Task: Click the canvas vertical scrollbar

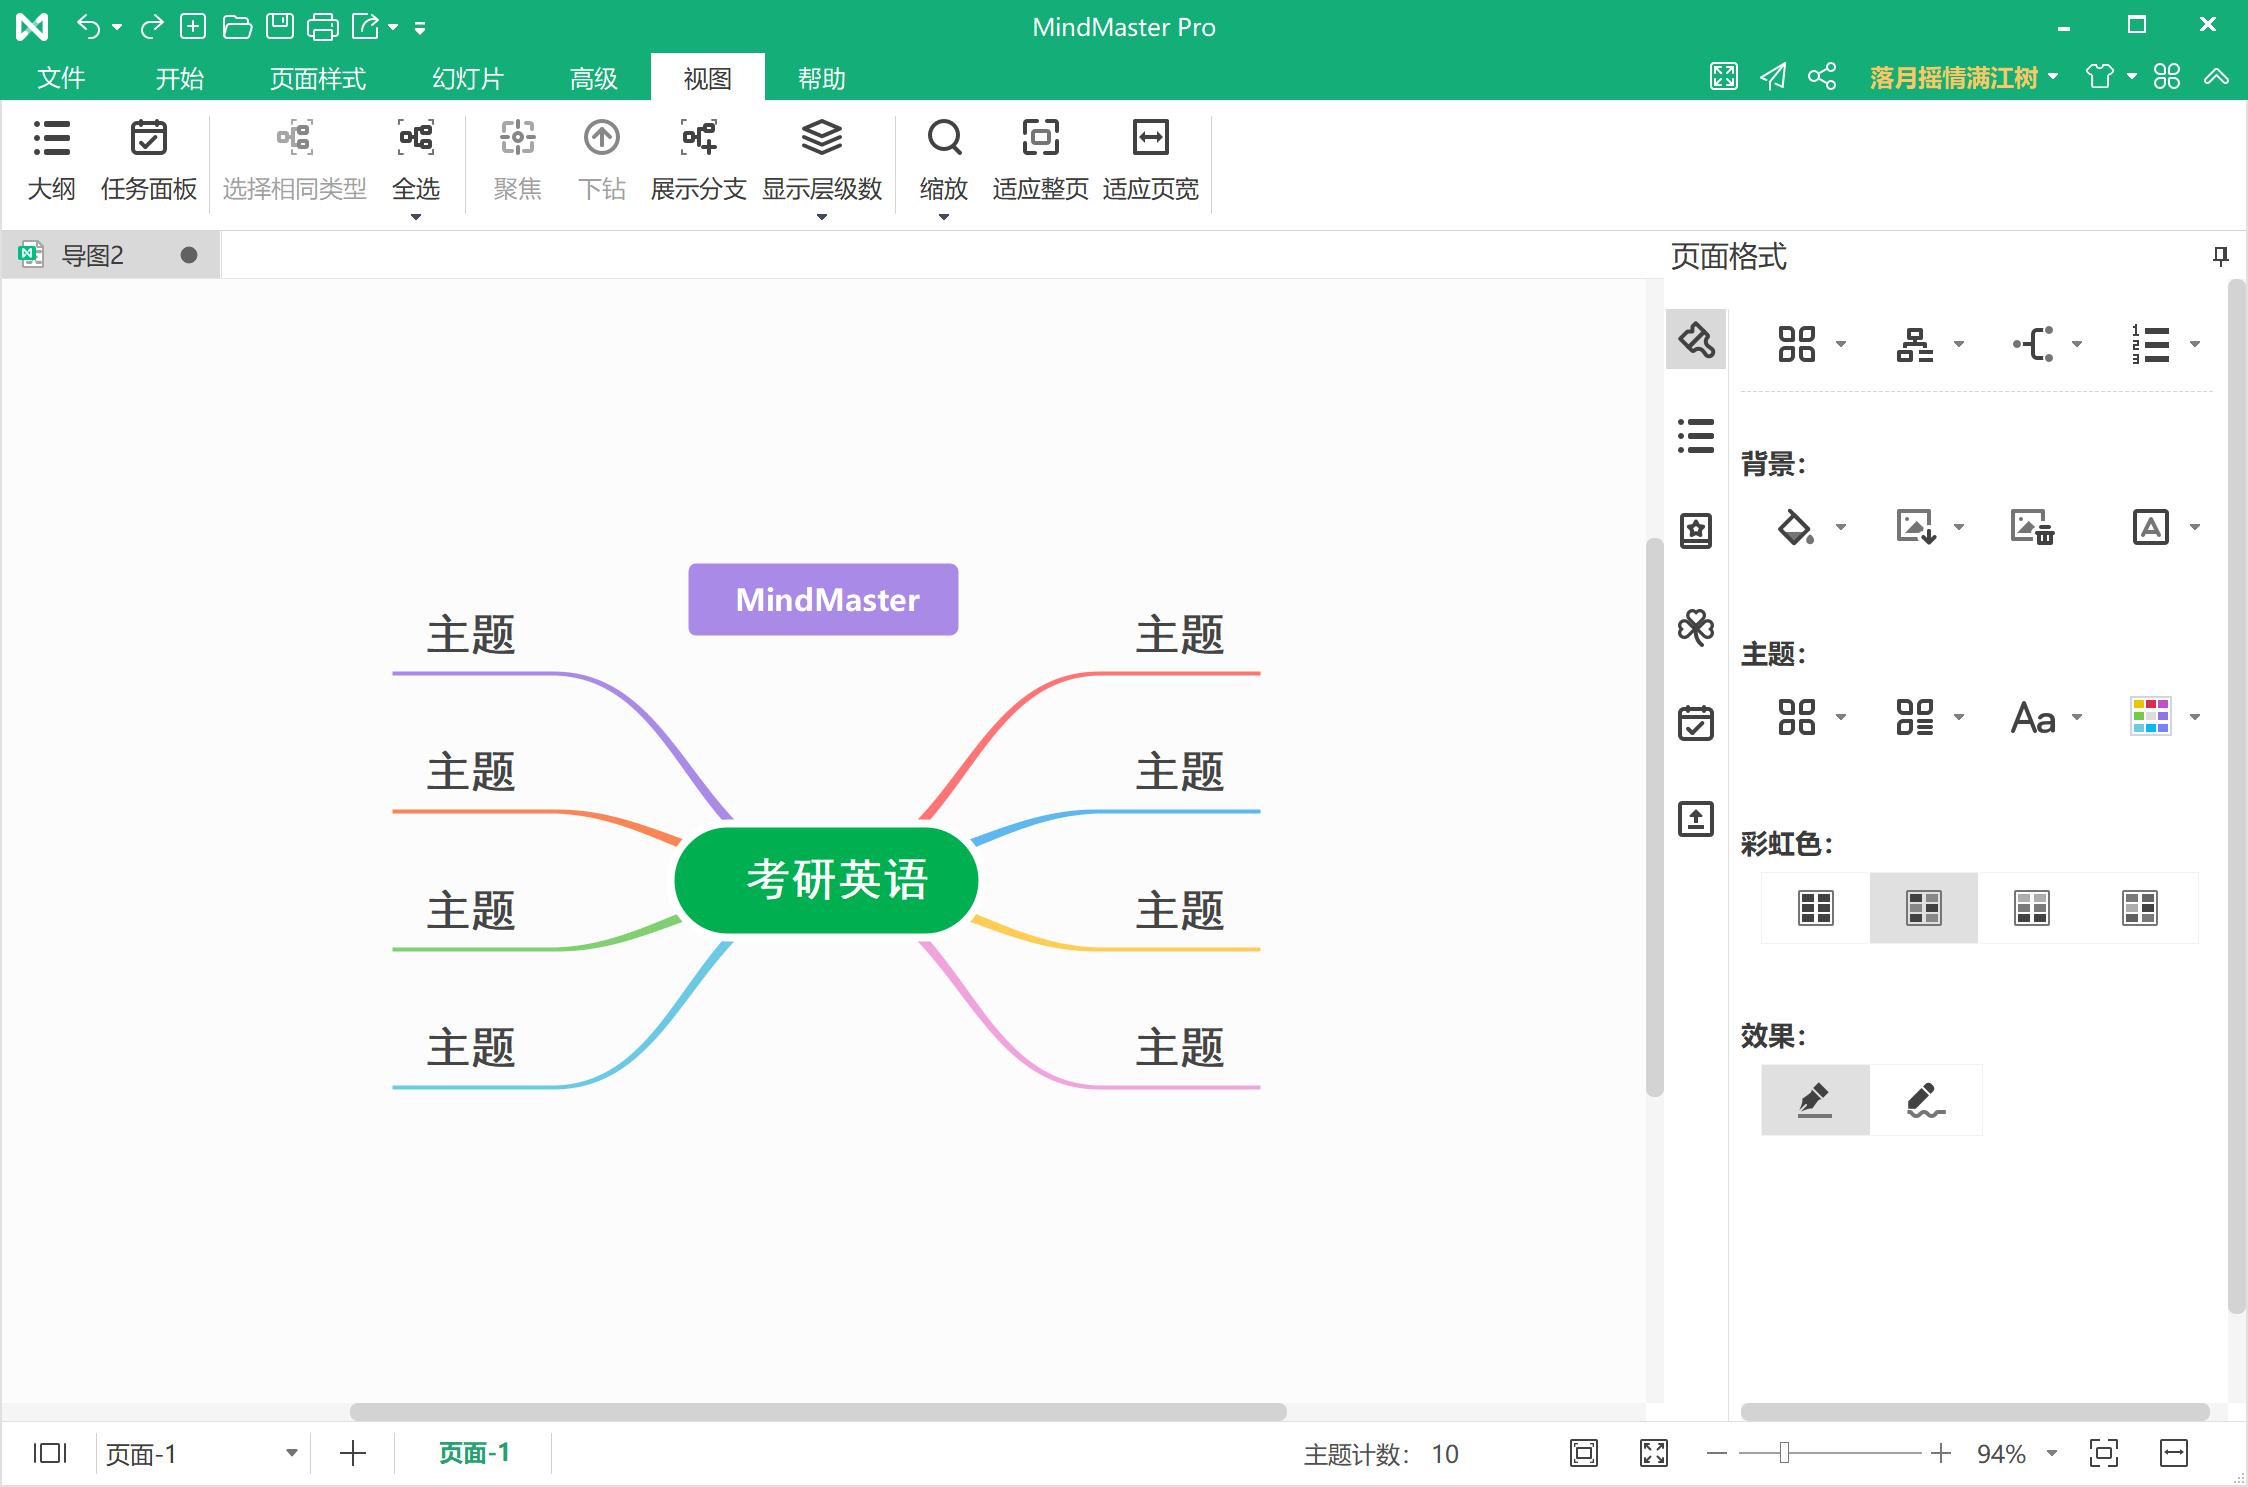Action: [1655, 818]
